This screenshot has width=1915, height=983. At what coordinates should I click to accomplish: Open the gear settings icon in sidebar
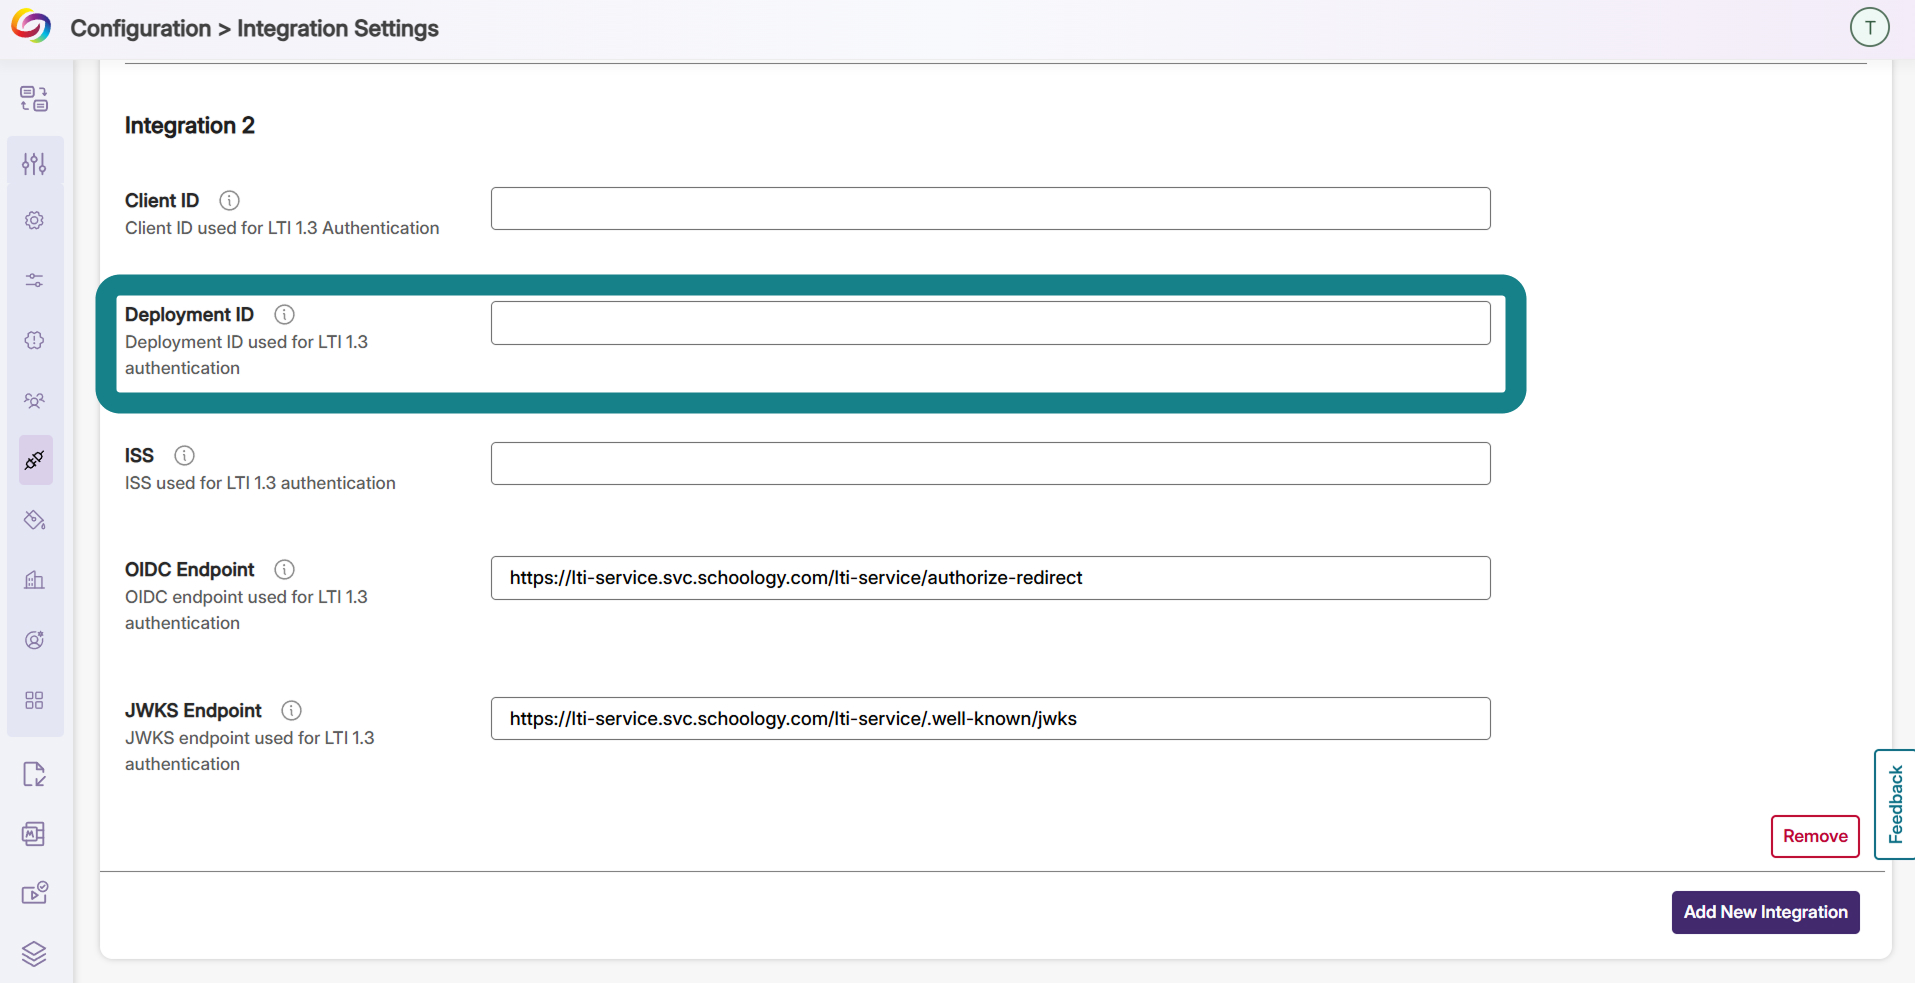pyautogui.click(x=35, y=220)
